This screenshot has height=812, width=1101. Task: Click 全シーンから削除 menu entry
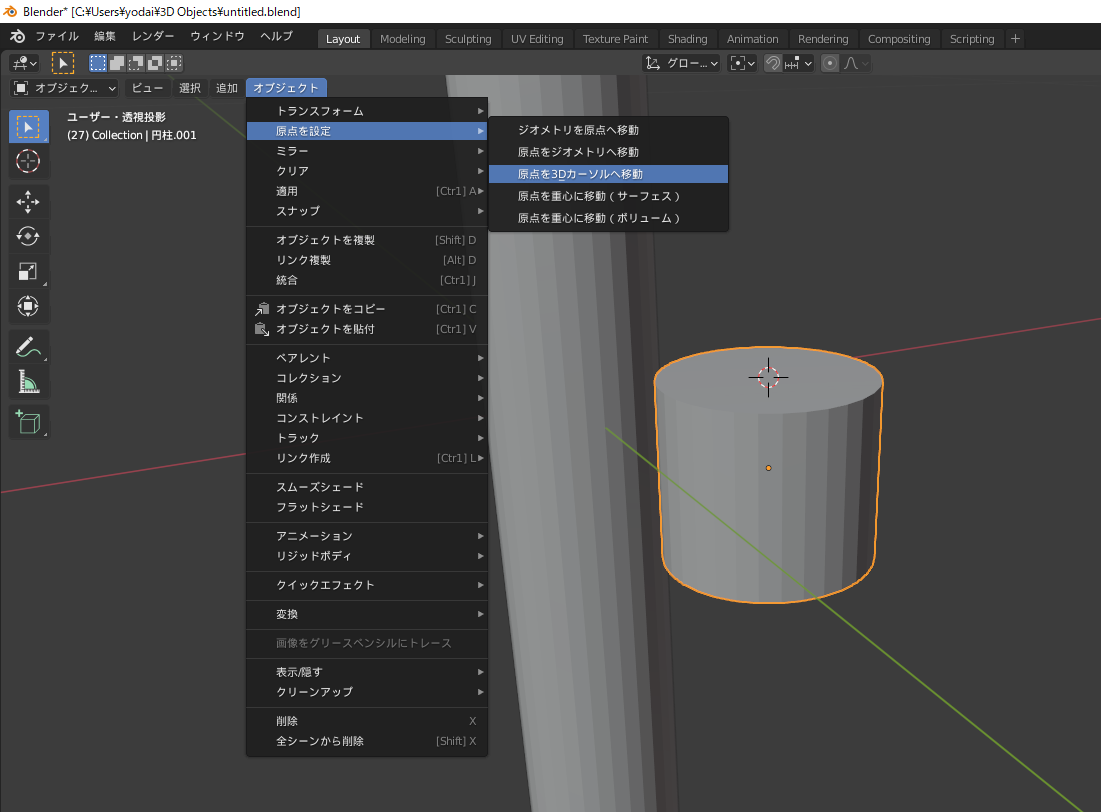click(367, 741)
